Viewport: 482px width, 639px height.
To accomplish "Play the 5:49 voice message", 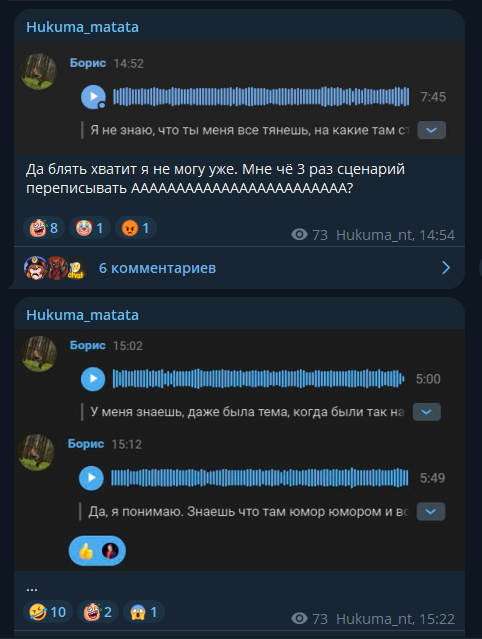I will point(91,478).
